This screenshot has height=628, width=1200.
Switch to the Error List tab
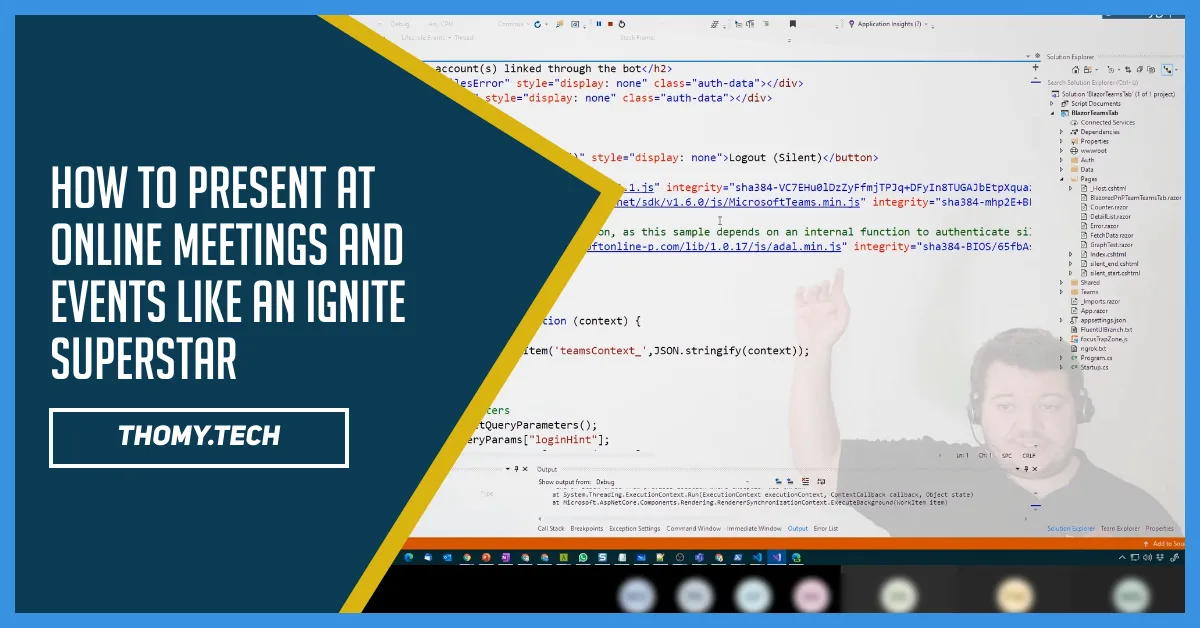pyautogui.click(x=826, y=527)
